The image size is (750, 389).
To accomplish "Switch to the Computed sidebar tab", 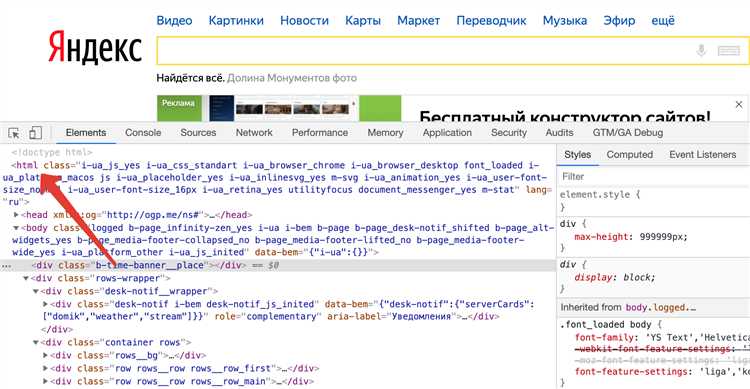I will click(629, 155).
